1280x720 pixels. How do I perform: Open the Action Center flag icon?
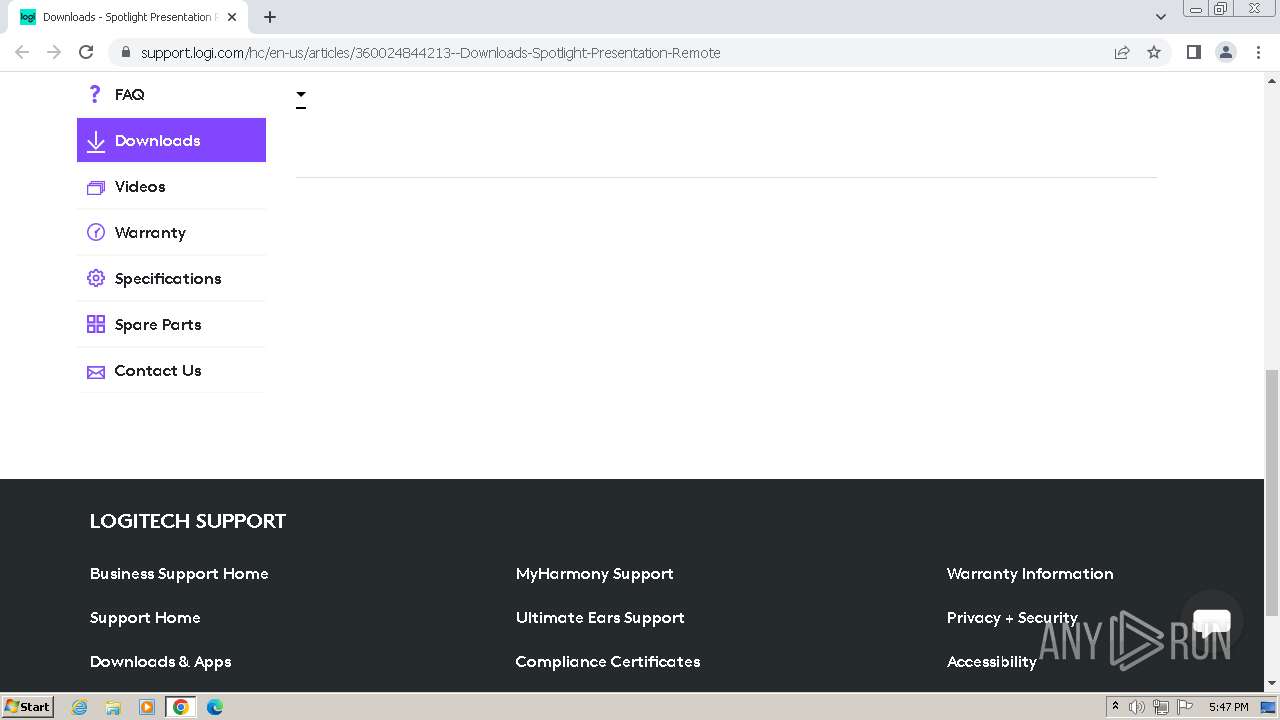pyautogui.click(x=1185, y=707)
